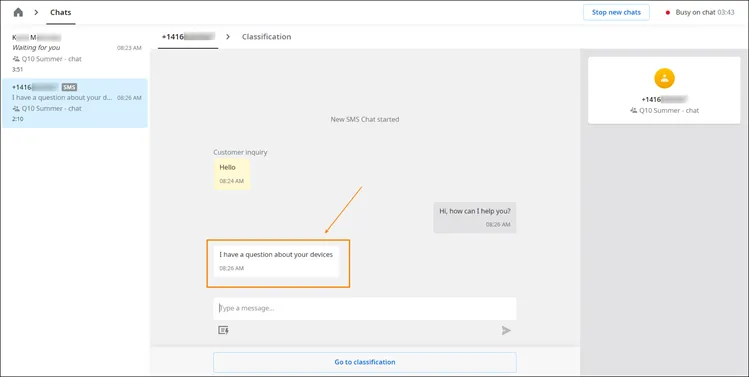Open the Classification tab

point(266,37)
